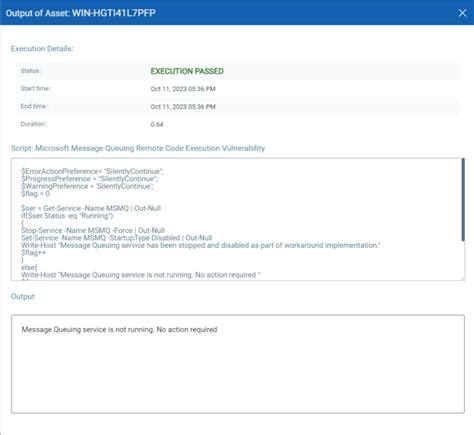The height and width of the screenshot is (435, 474).
Task: Click the Execution Details heading
Action: point(42,49)
